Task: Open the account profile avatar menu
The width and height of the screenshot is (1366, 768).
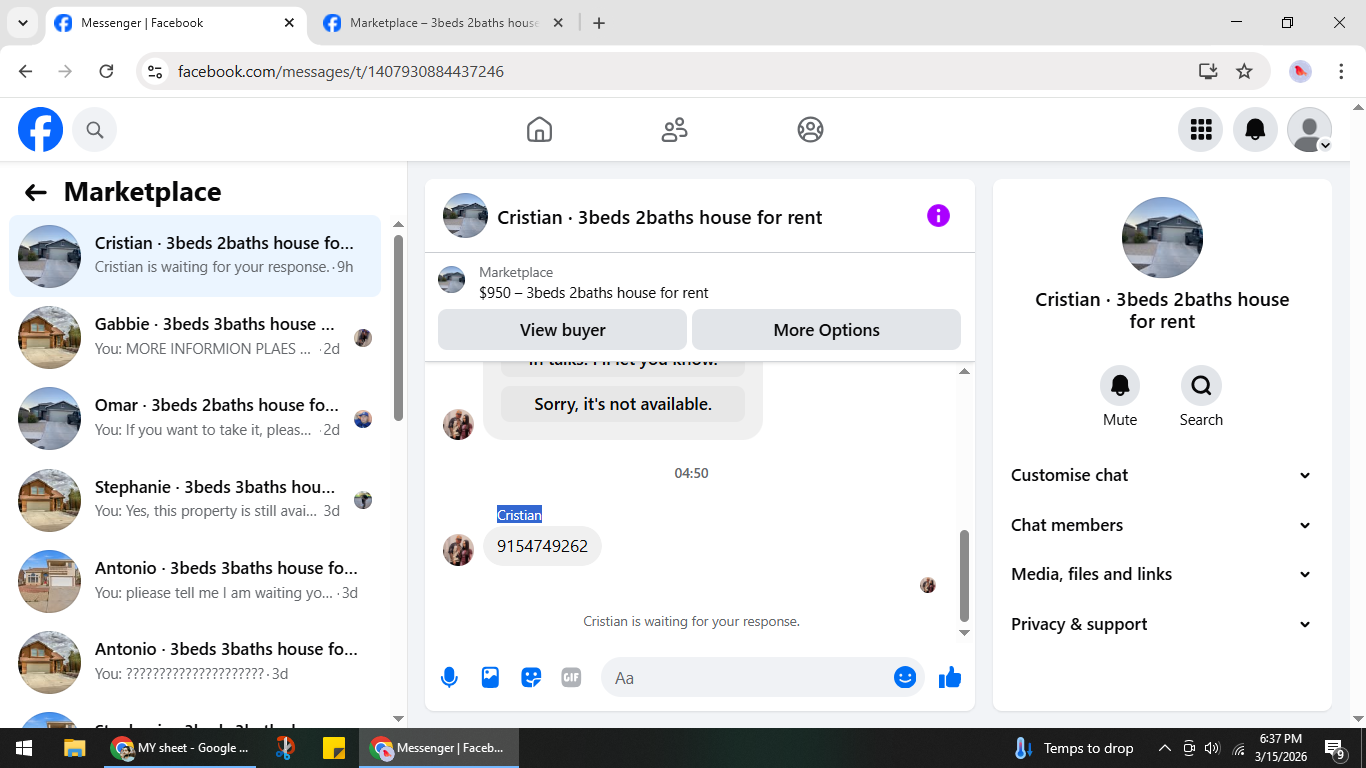Action: 1309,129
